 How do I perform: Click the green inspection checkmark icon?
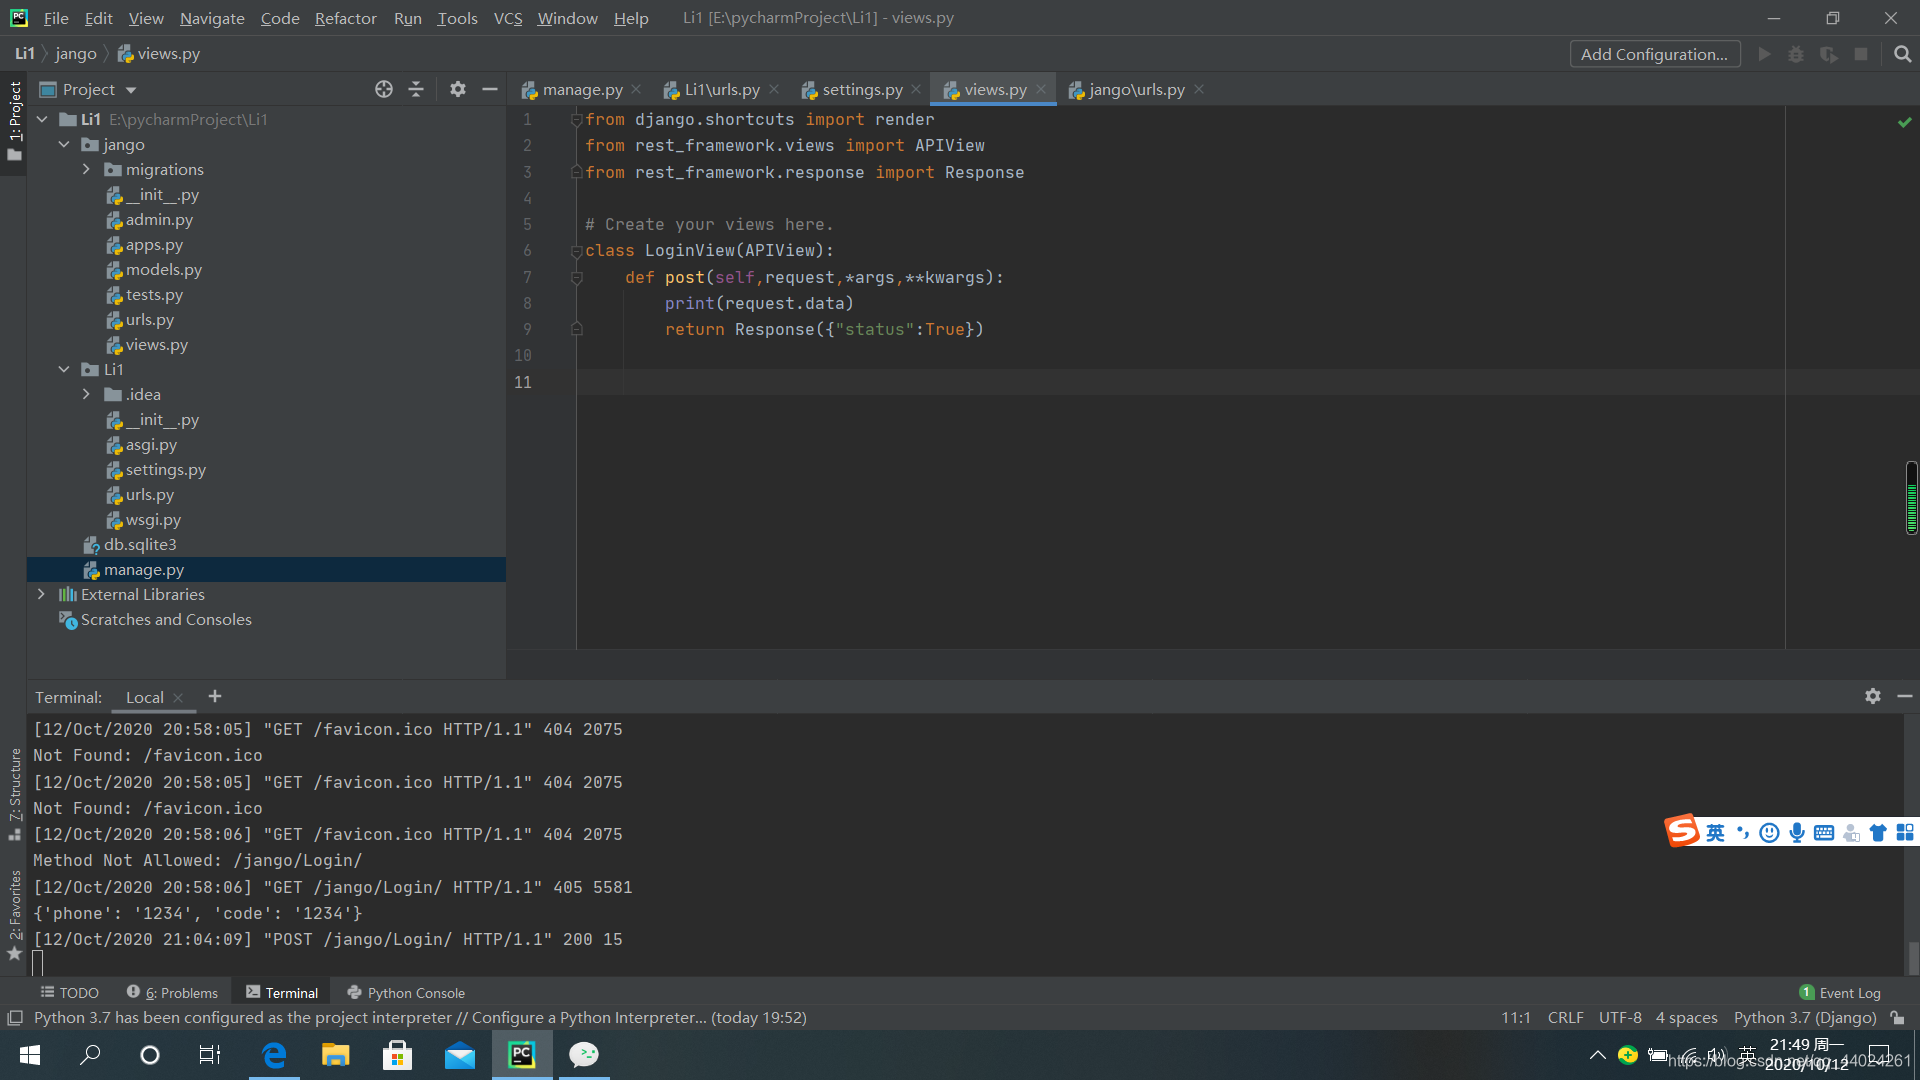tap(1904, 122)
